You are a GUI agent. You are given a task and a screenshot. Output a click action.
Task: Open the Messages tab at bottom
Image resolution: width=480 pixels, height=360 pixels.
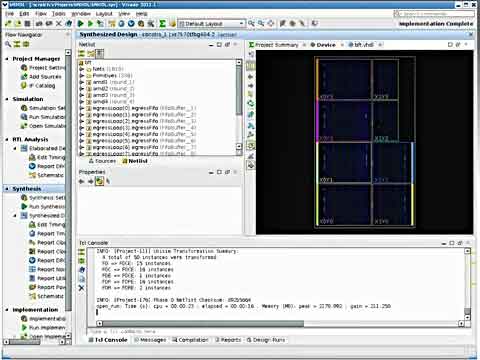pos(150,340)
